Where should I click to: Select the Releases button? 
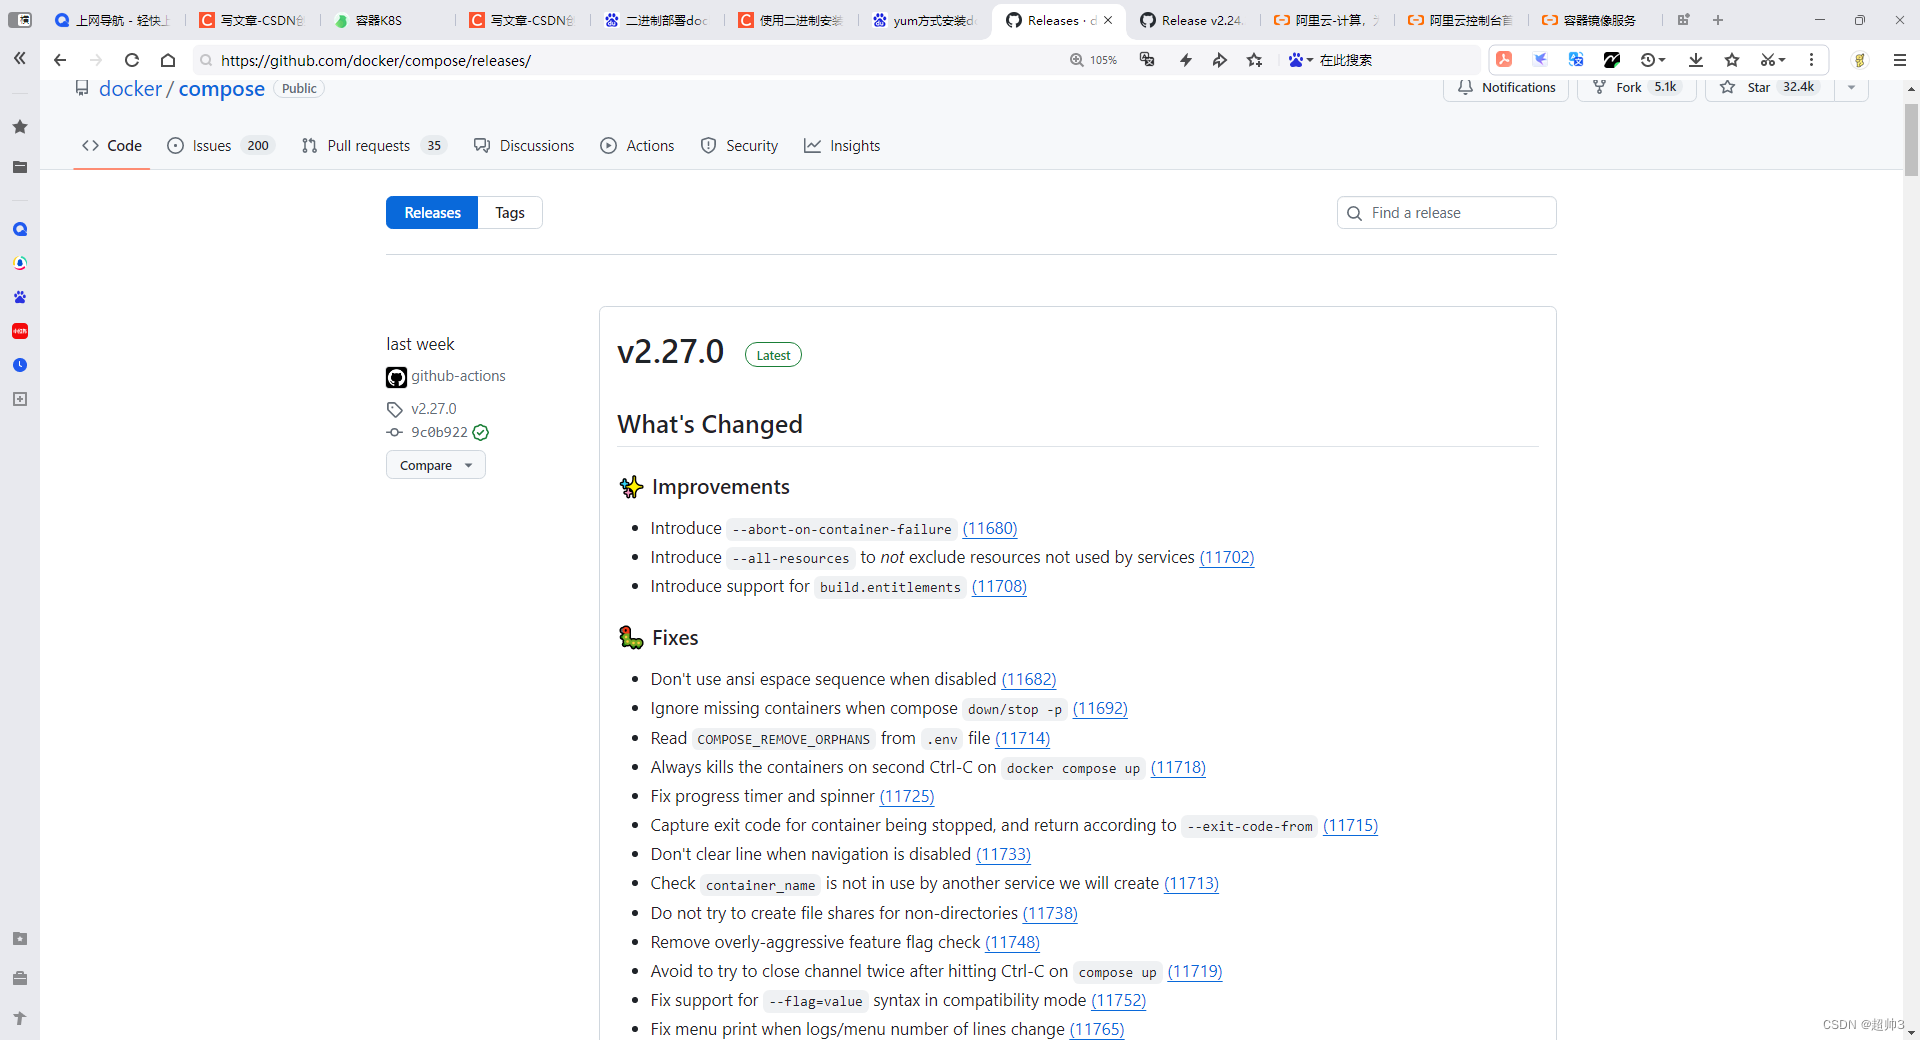(x=432, y=213)
